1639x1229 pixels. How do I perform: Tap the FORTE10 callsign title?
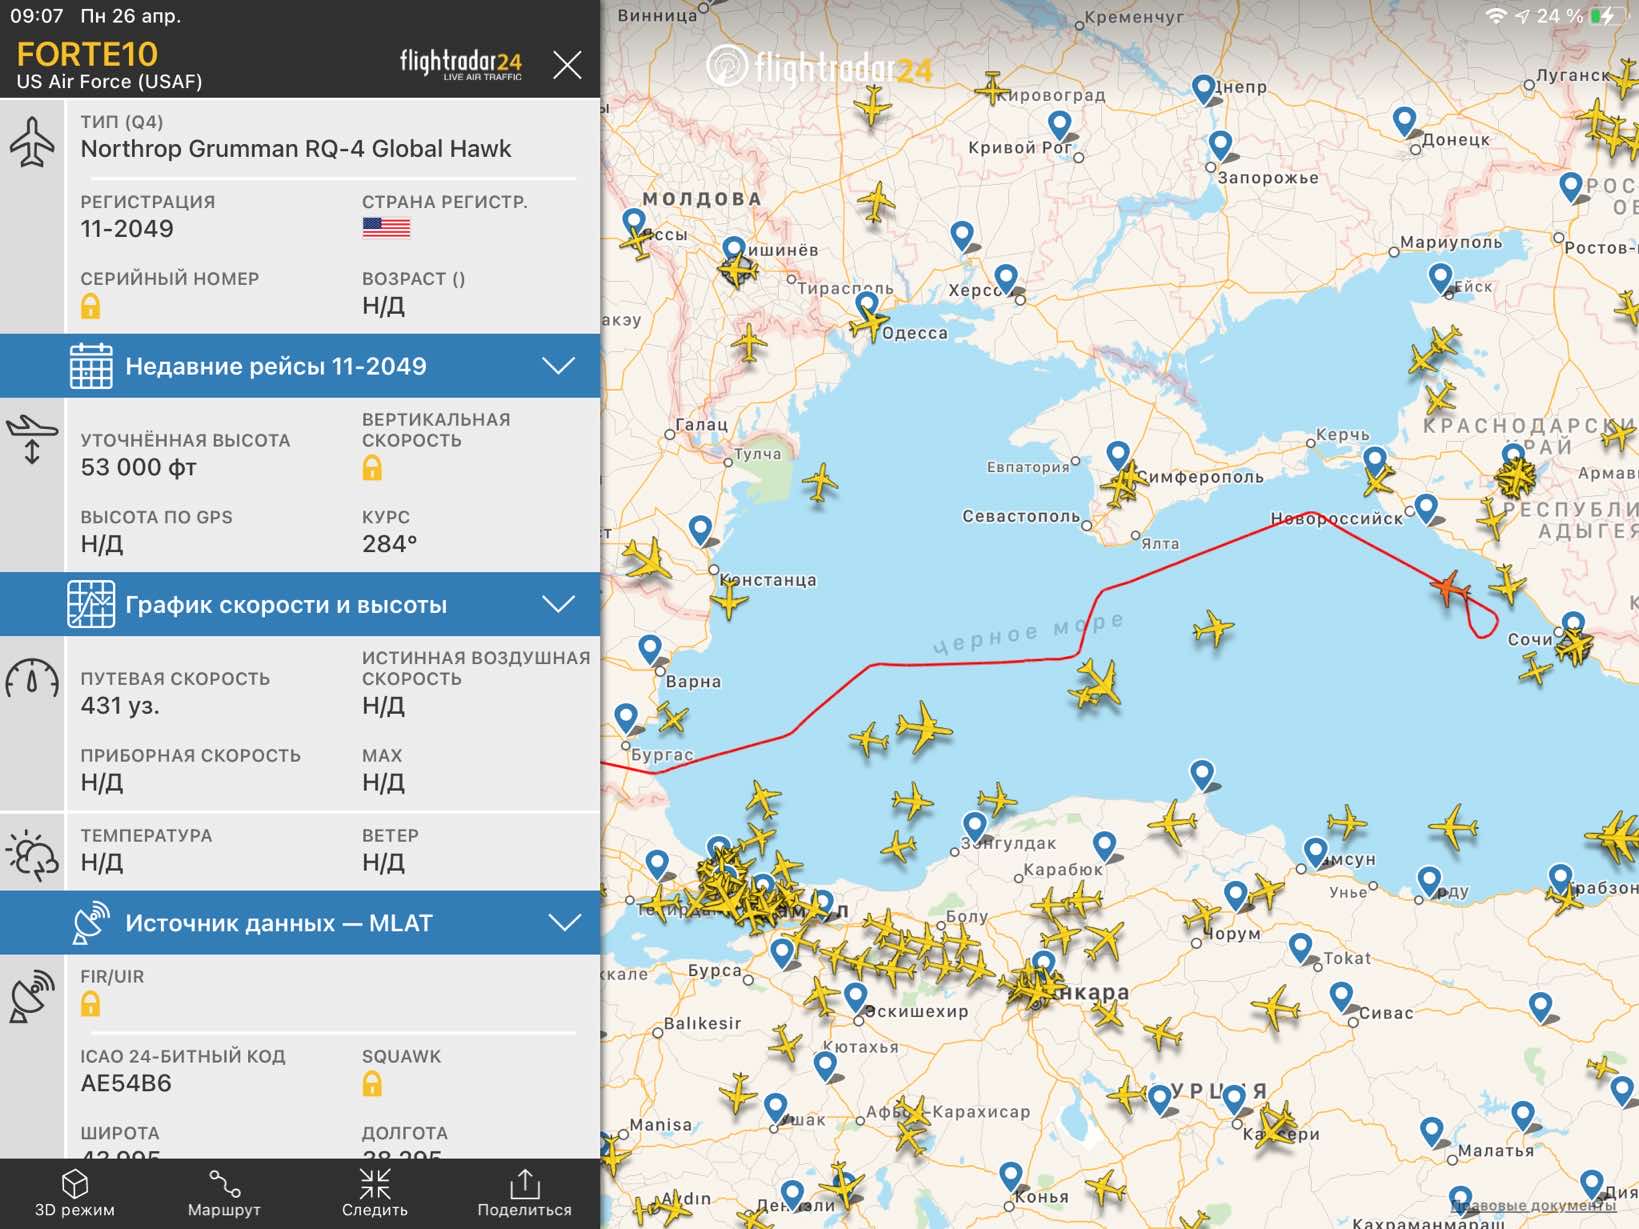coord(87,54)
